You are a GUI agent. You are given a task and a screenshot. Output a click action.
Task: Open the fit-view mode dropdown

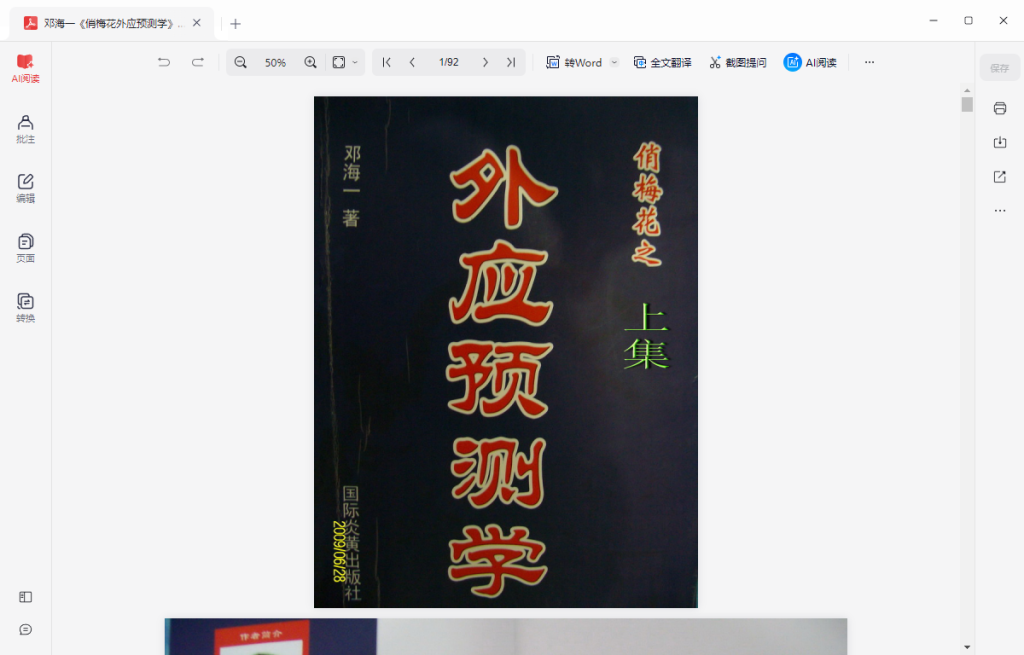(355, 62)
